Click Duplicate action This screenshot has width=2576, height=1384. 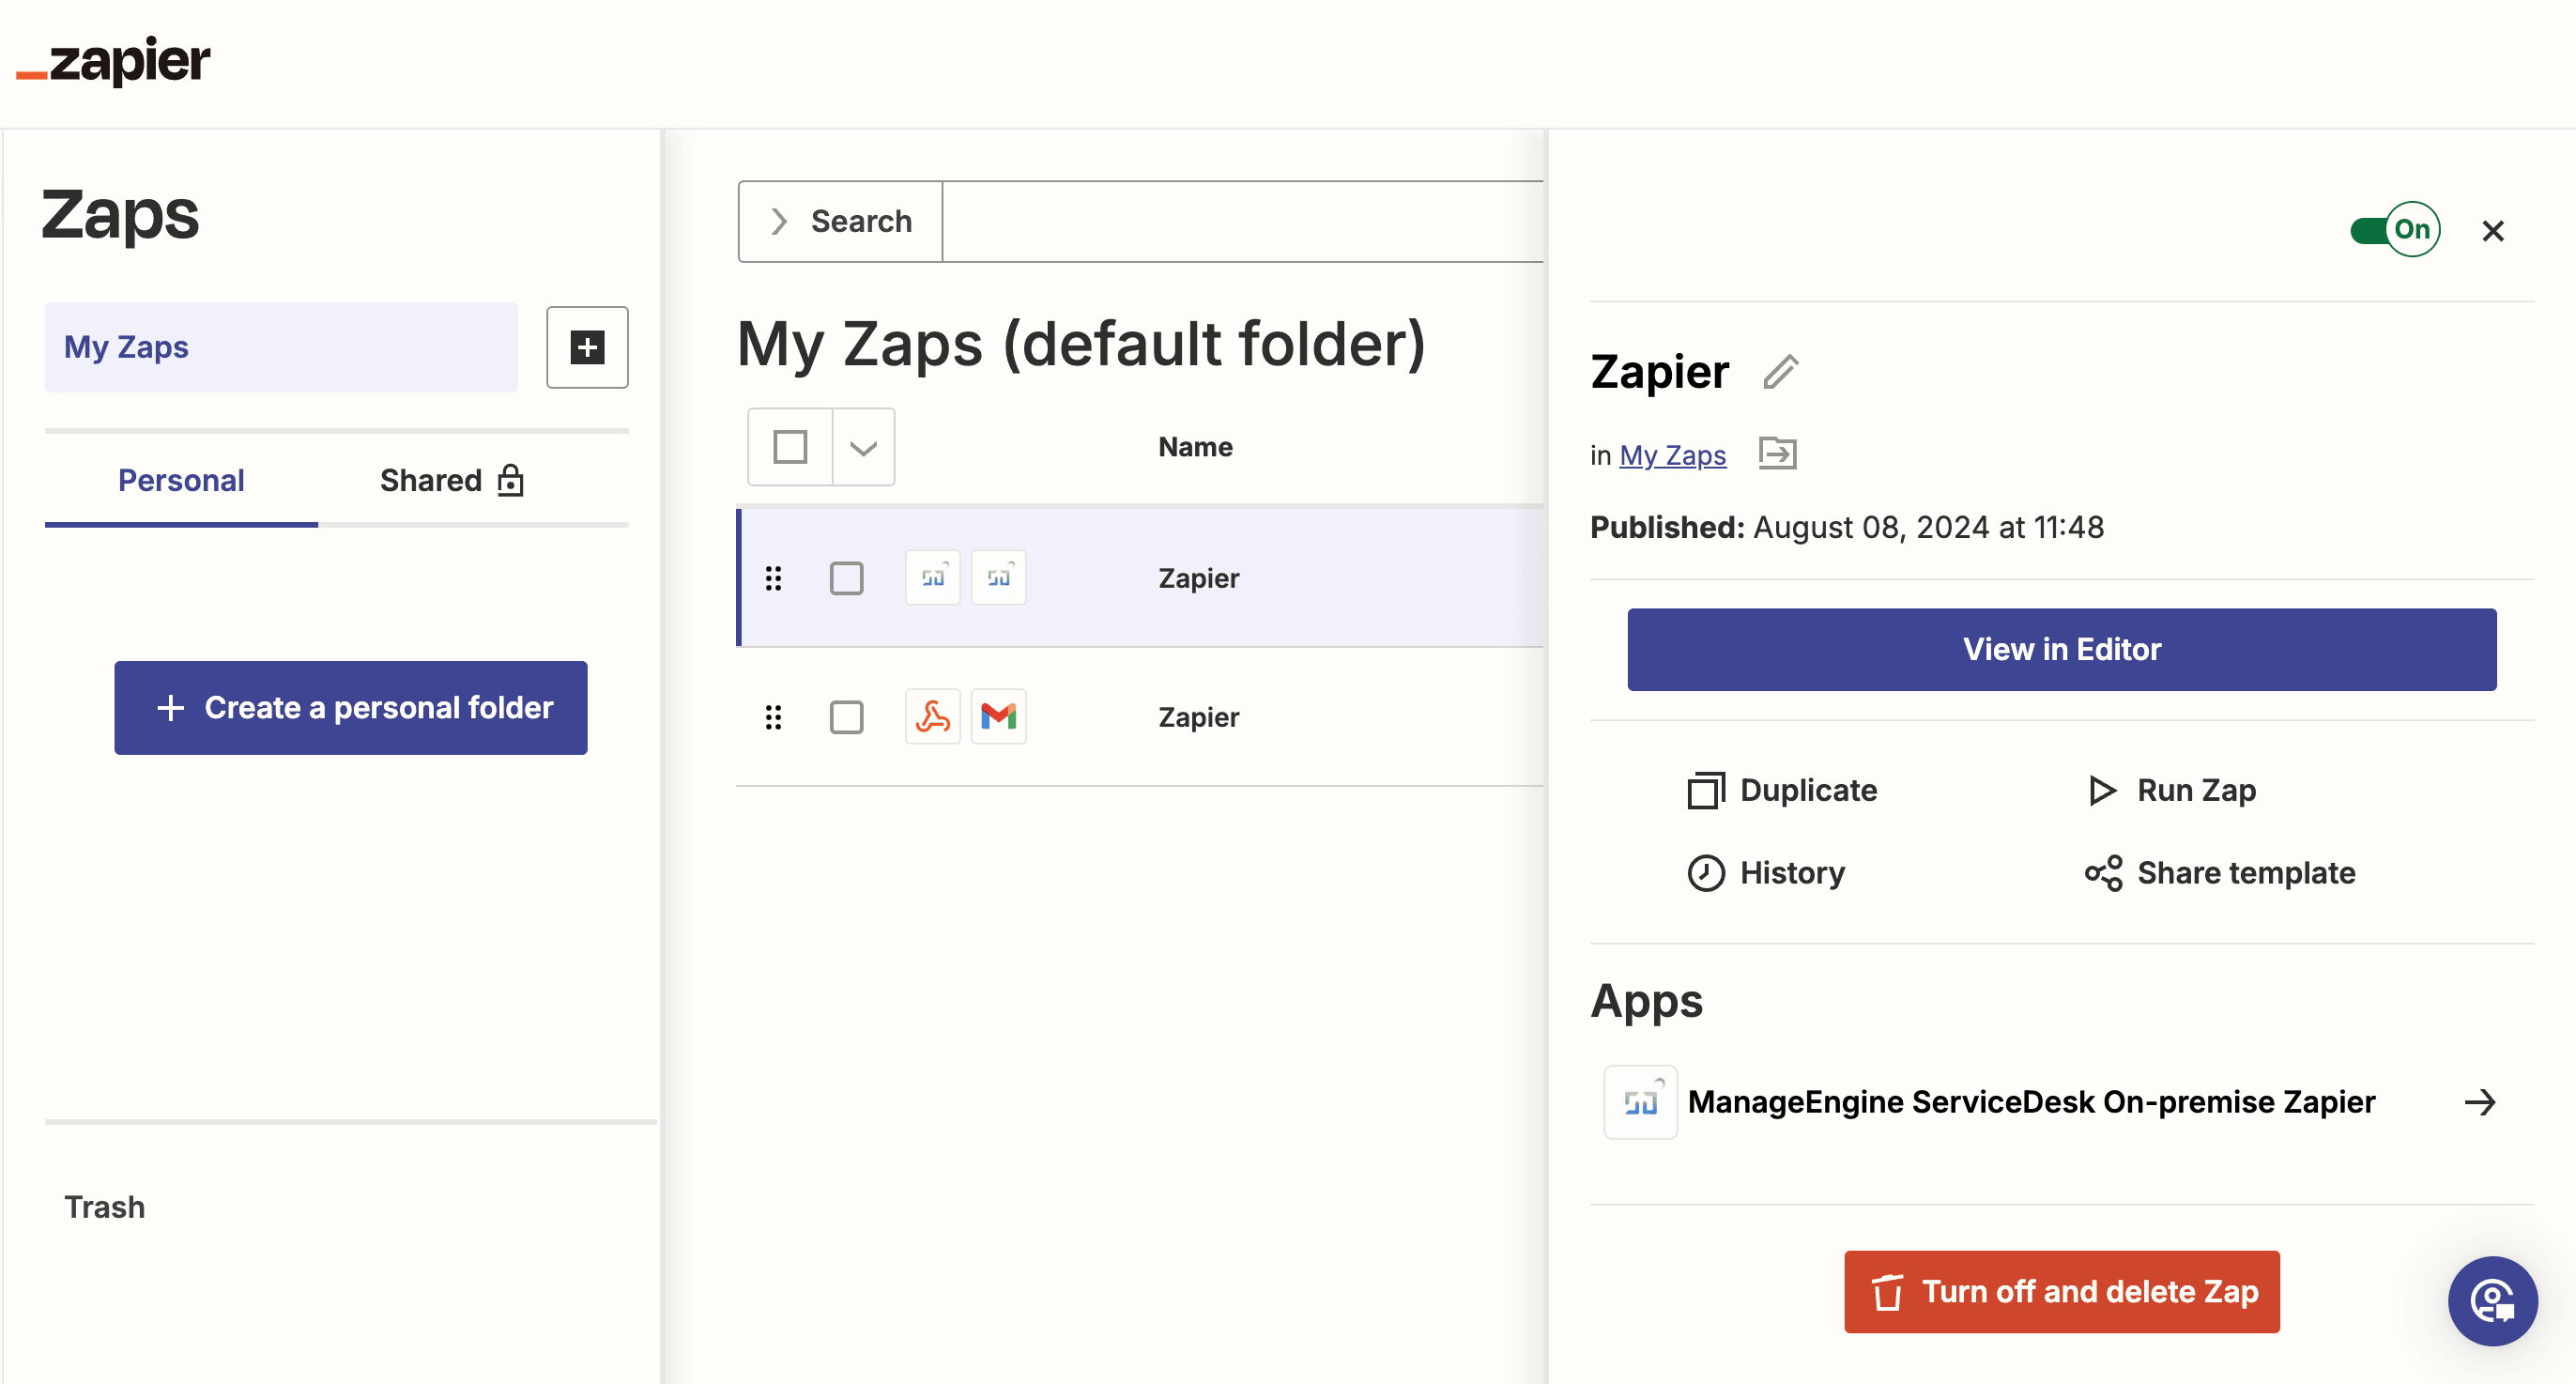[x=1783, y=790]
